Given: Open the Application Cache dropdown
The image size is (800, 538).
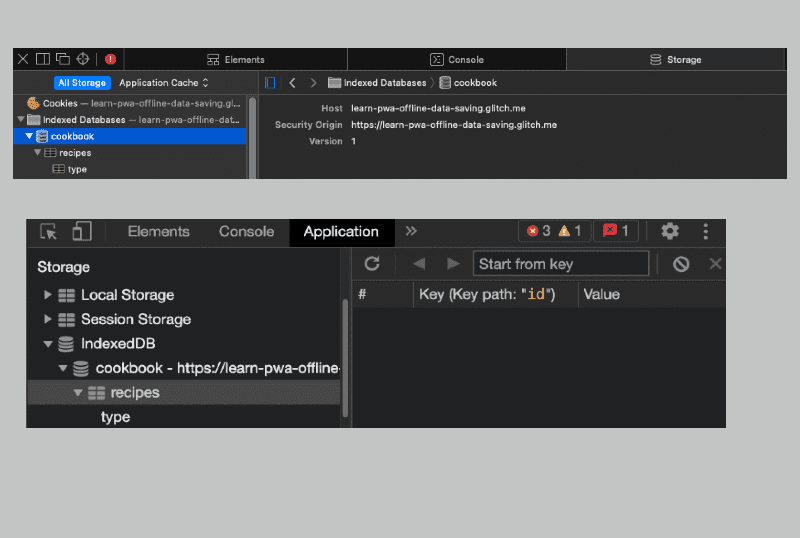Looking at the screenshot, I should pyautogui.click(x=164, y=83).
